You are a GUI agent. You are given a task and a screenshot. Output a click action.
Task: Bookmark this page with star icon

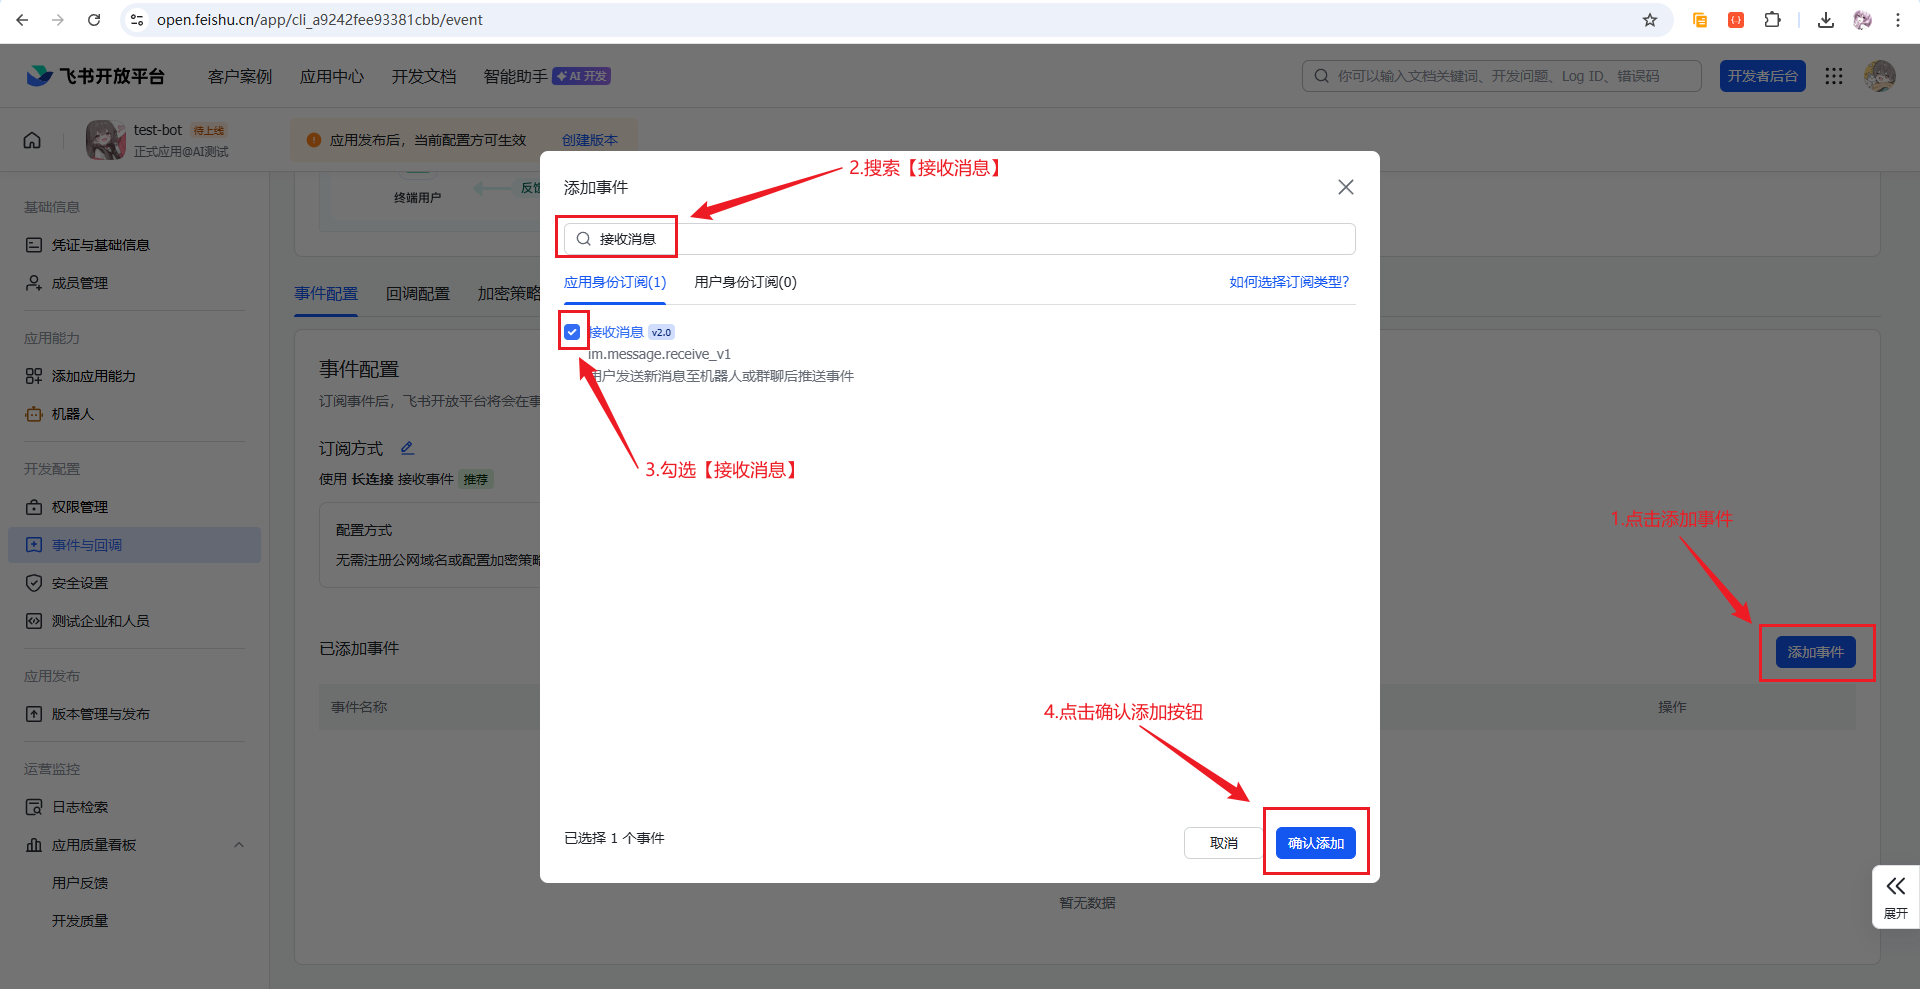point(1649,20)
